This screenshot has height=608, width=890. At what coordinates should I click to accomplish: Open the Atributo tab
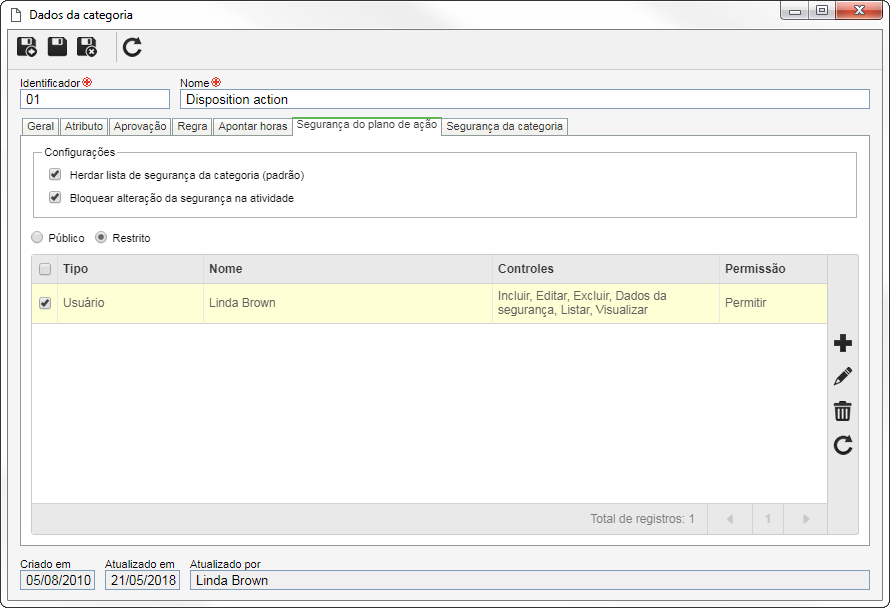coord(84,126)
